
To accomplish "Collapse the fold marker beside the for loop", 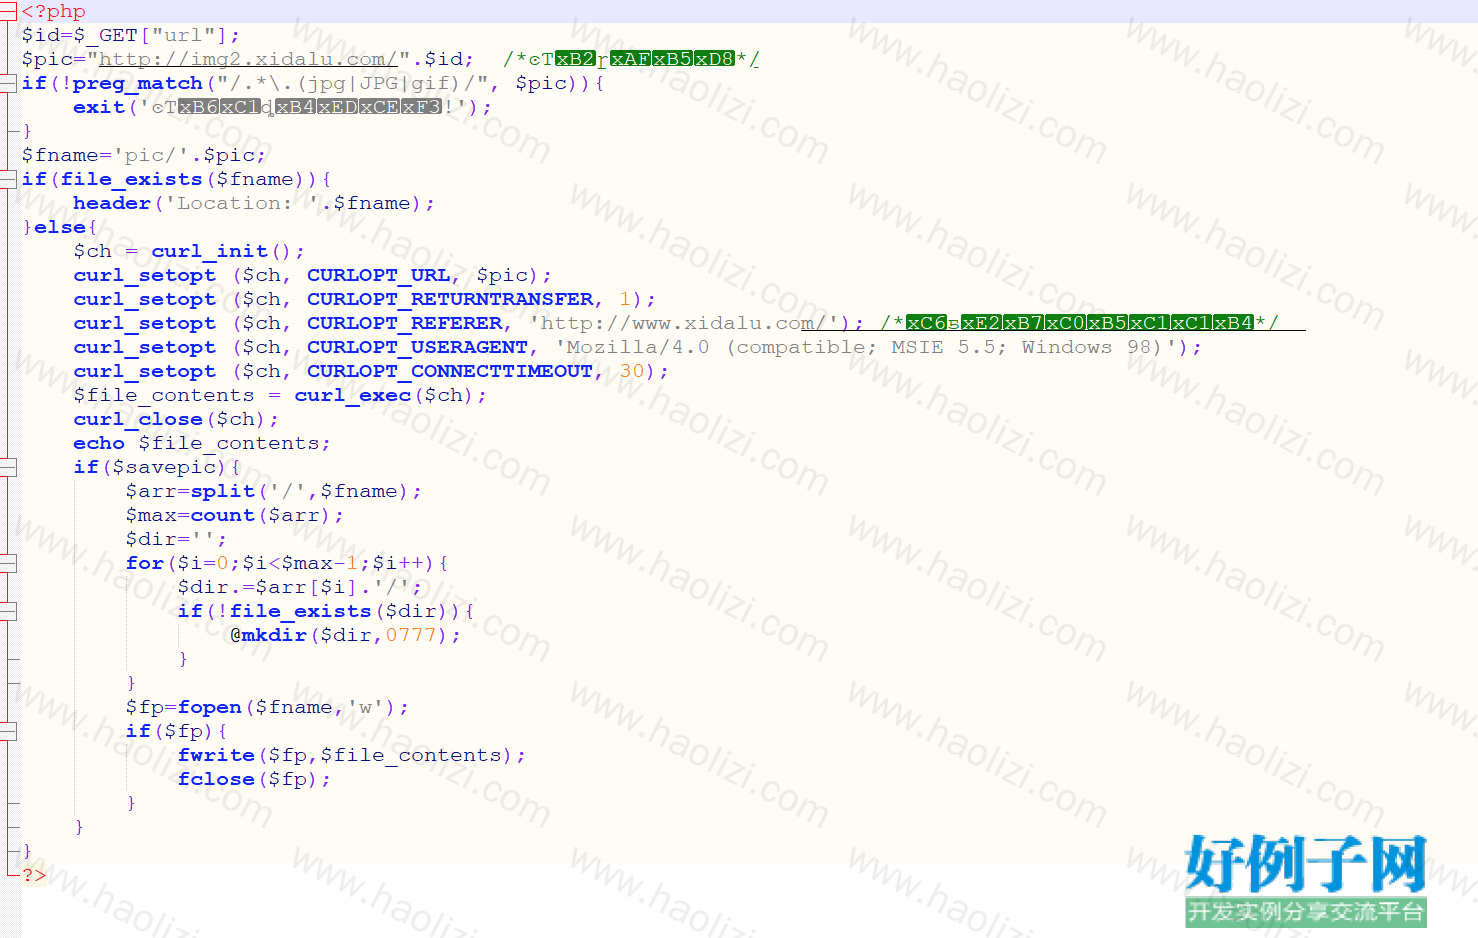I will (8, 563).
